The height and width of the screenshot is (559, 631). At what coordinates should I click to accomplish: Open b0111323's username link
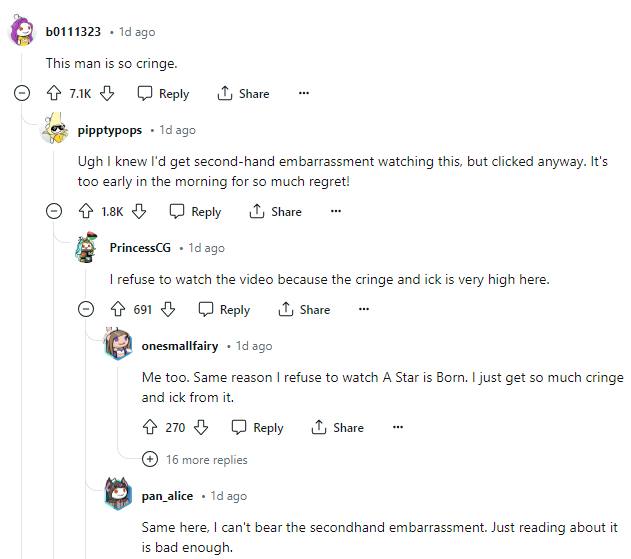pyautogui.click(x=73, y=32)
